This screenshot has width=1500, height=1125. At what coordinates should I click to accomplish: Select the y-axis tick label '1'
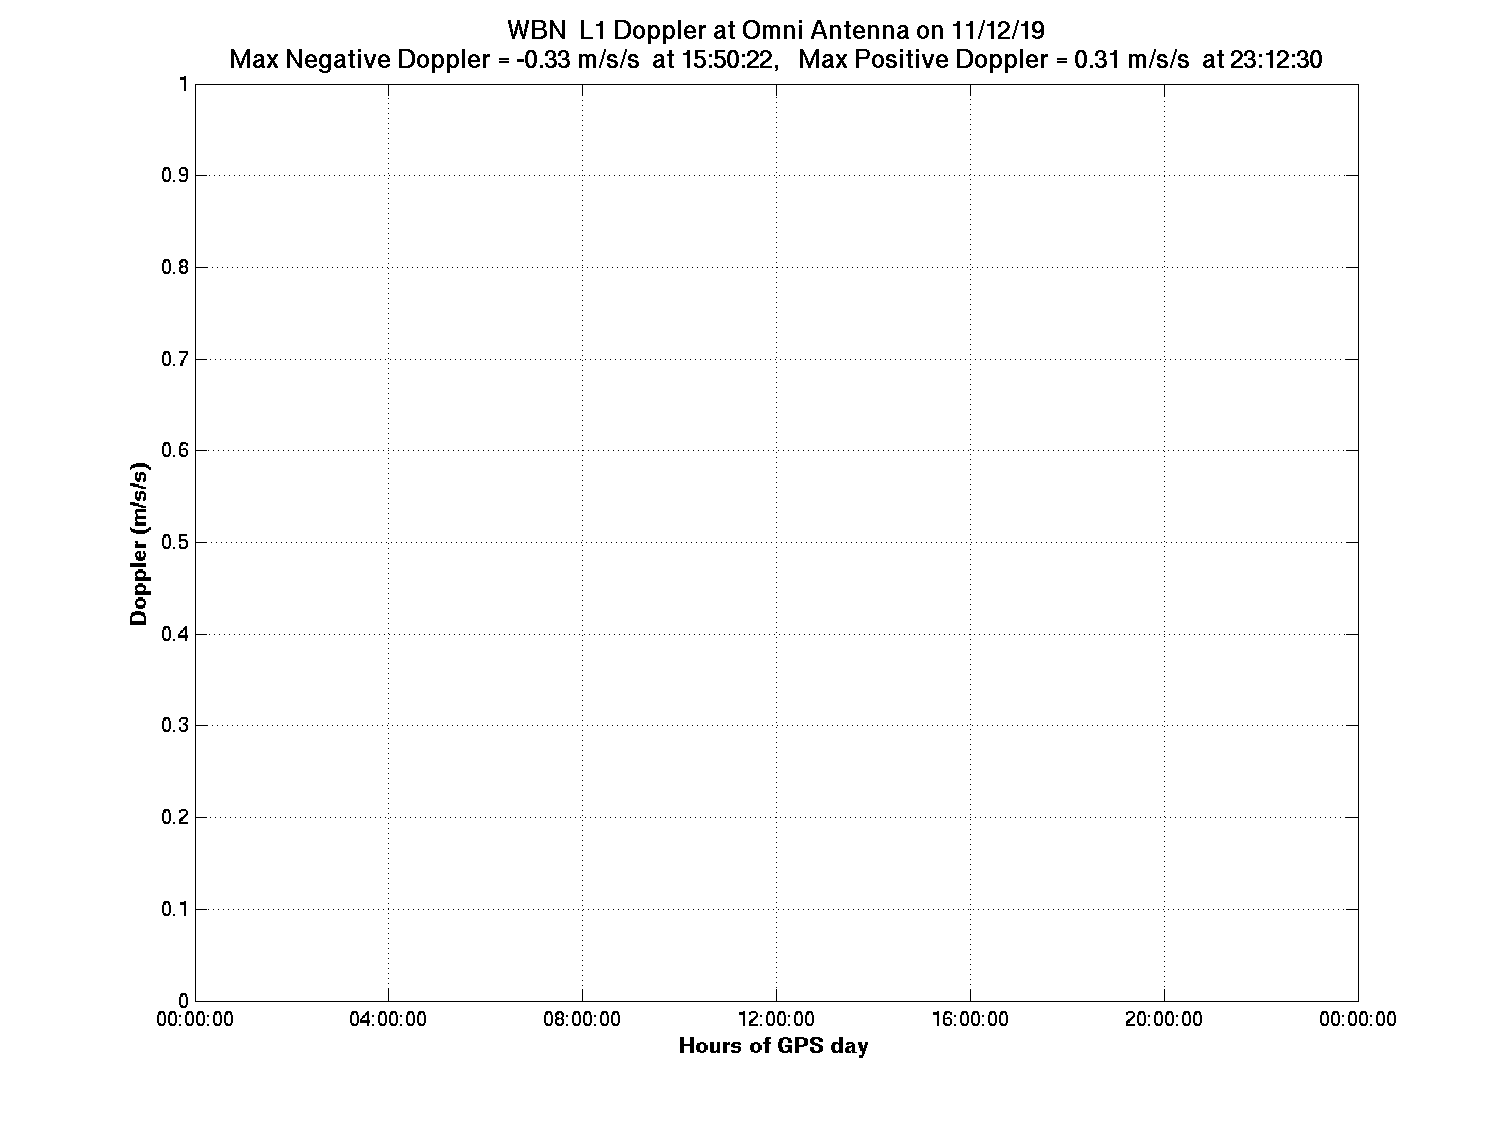point(183,84)
